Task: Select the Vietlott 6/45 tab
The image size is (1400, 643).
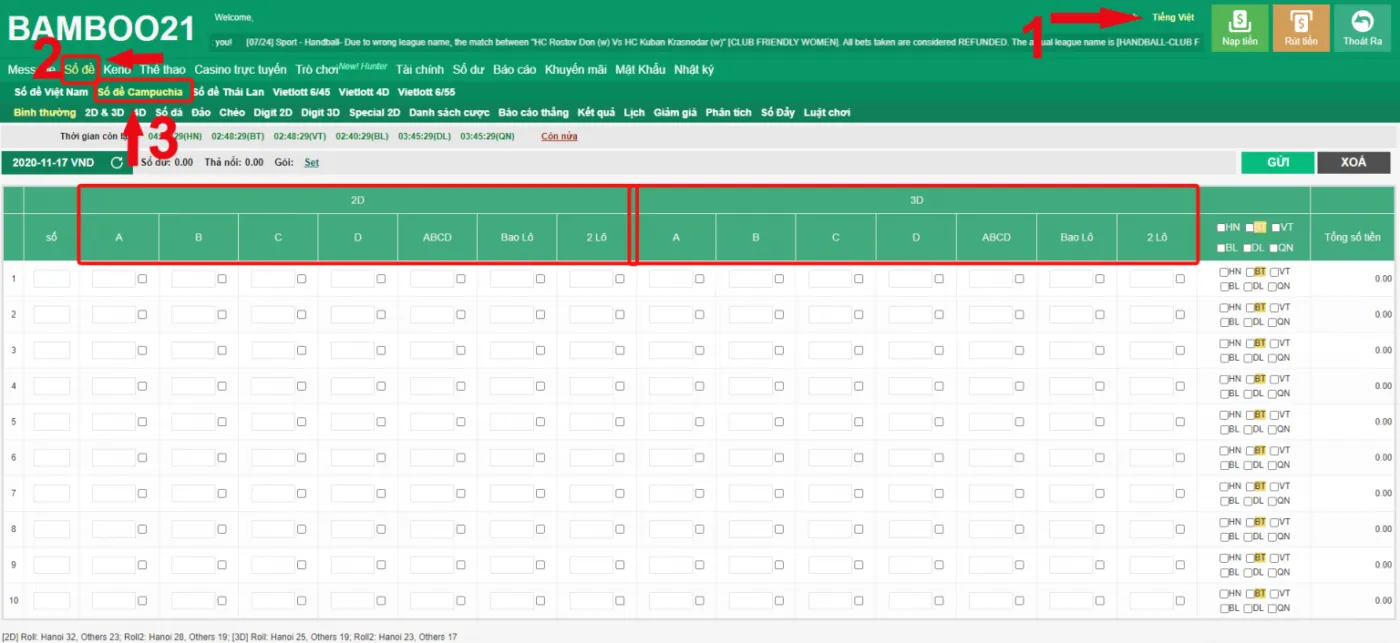Action: pos(301,92)
